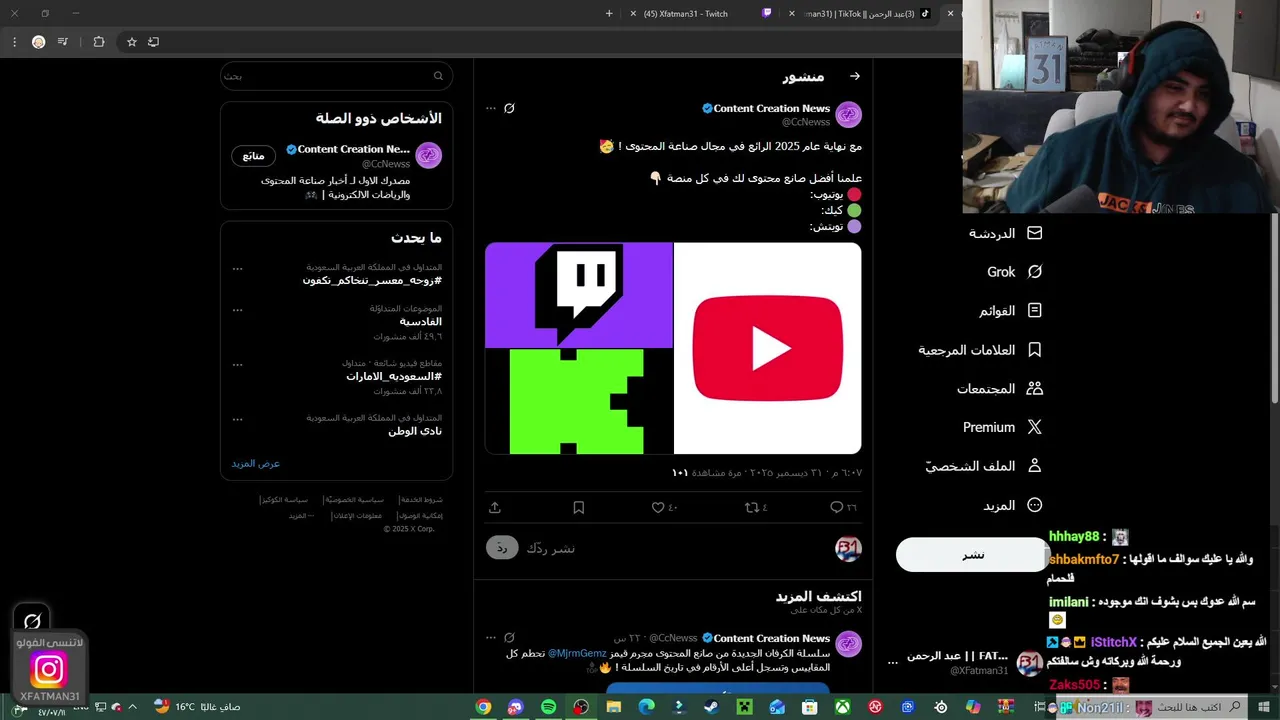Open File Explorer folder icon in taskbar

coord(614,707)
